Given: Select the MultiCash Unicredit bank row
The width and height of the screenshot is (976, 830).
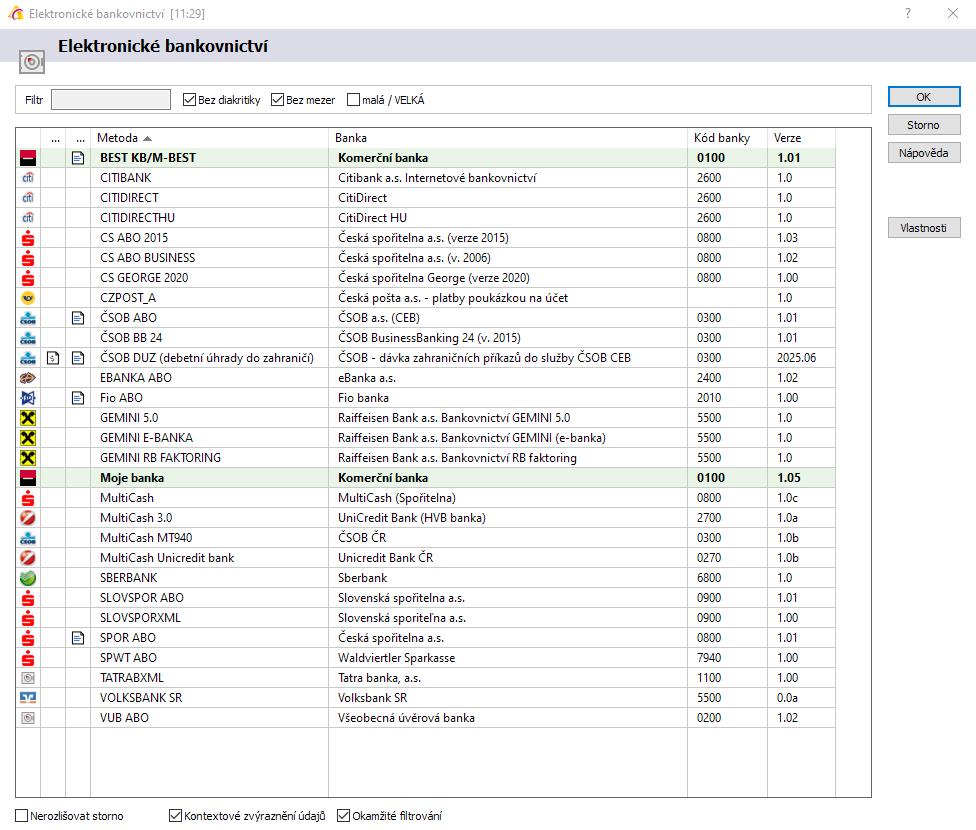Looking at the screenshot, I should pyautogui.click(x=426, y=558).
